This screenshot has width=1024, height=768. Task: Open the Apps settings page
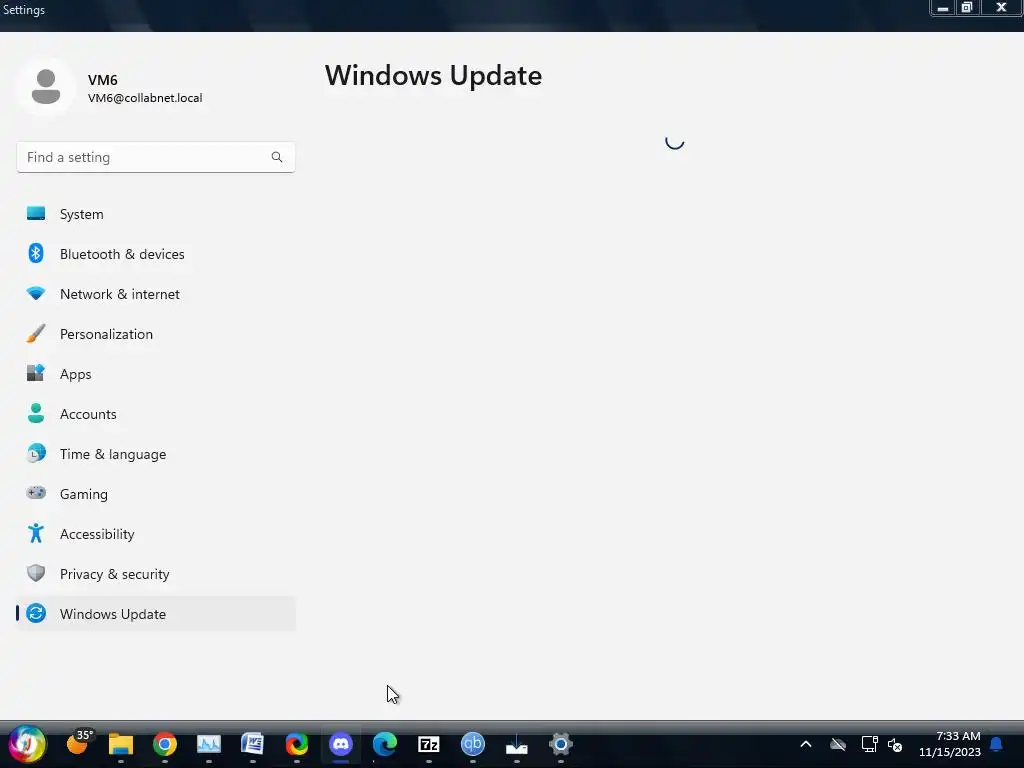(155, 374)
